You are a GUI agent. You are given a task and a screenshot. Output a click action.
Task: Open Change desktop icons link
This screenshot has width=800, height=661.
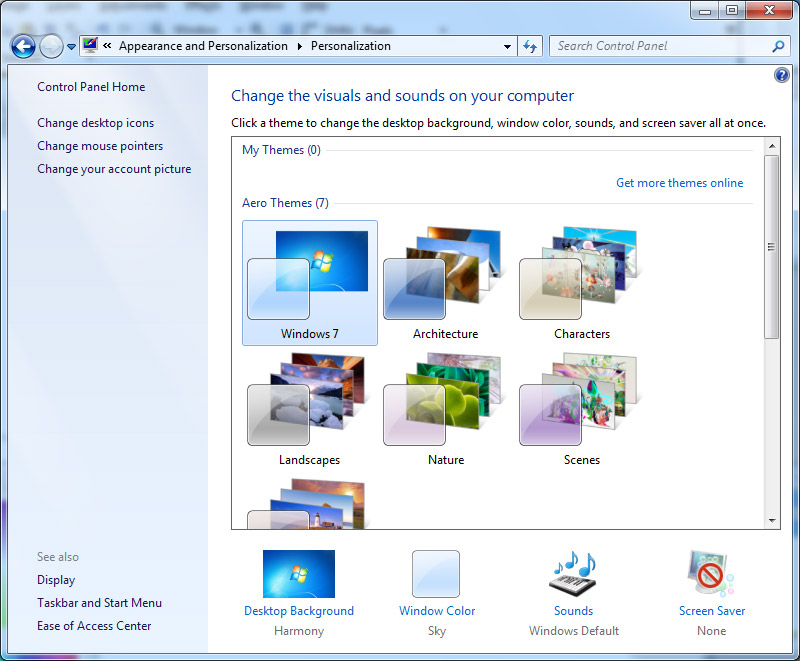(x=96, y=123)
